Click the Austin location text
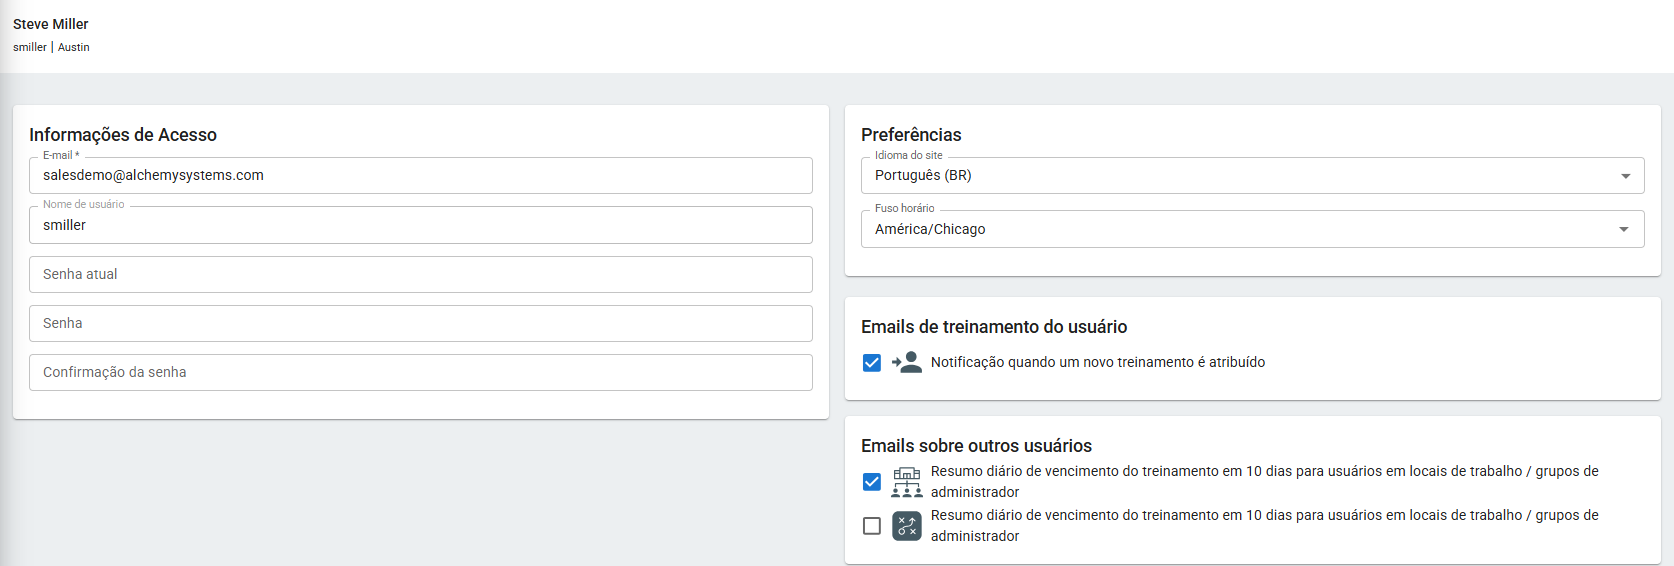The image size is (1674, 566). coord(74,47)
